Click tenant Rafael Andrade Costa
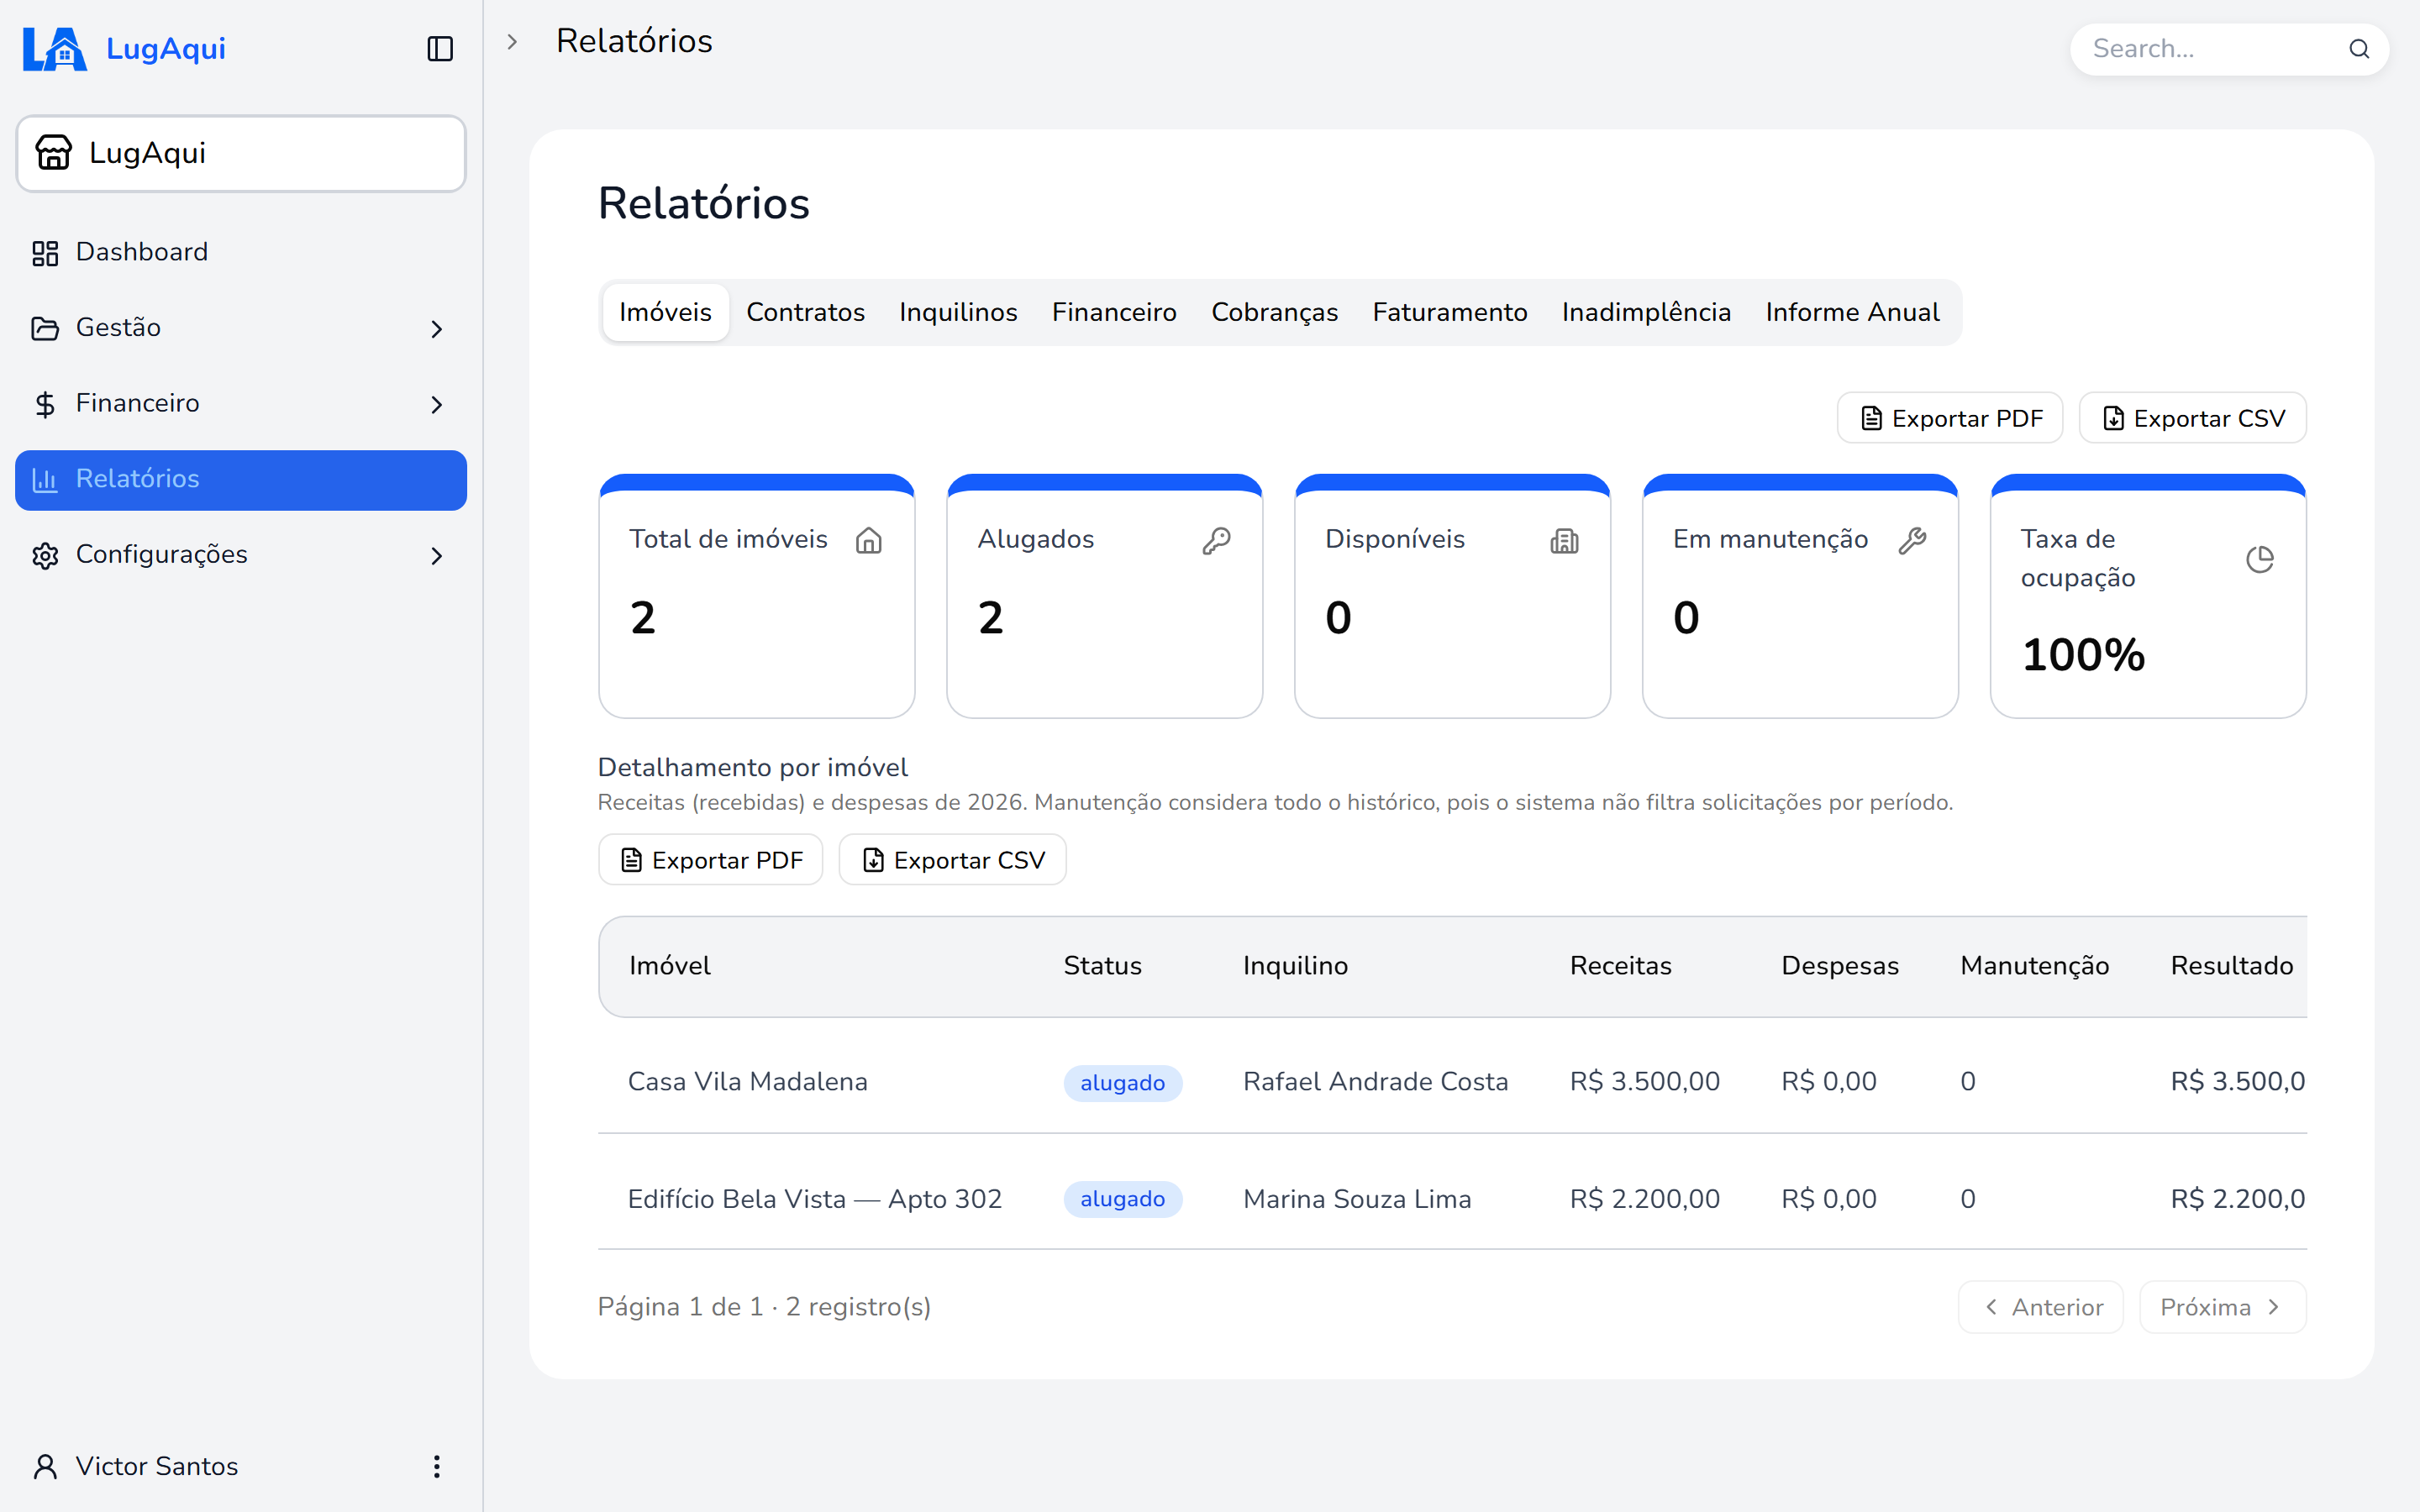2420x1512 pixels. (1375, 1082)
